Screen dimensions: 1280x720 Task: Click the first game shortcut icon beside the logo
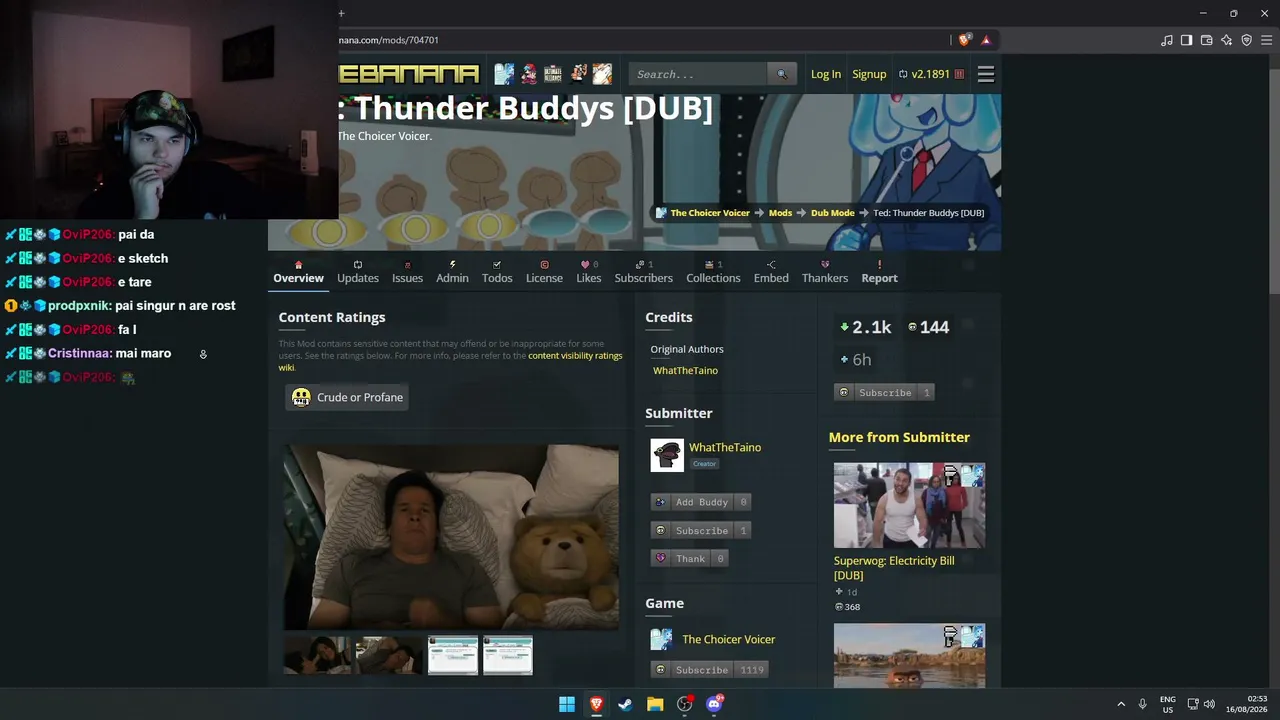pyautogui.click(x=504, y=73)
